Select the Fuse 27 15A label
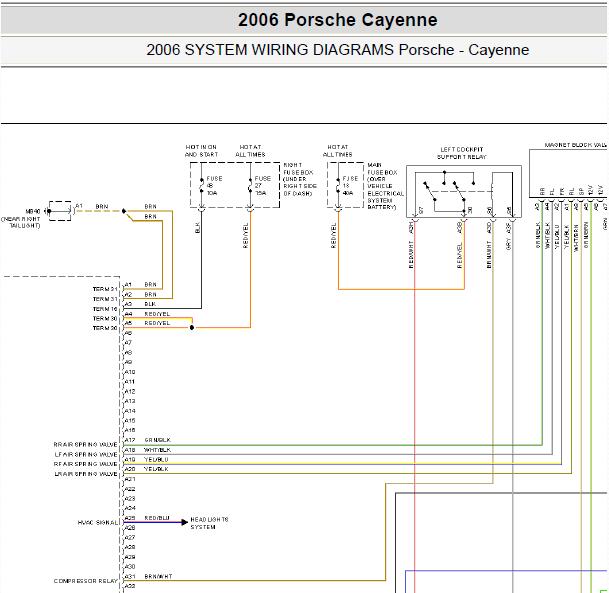 [263, 186]
